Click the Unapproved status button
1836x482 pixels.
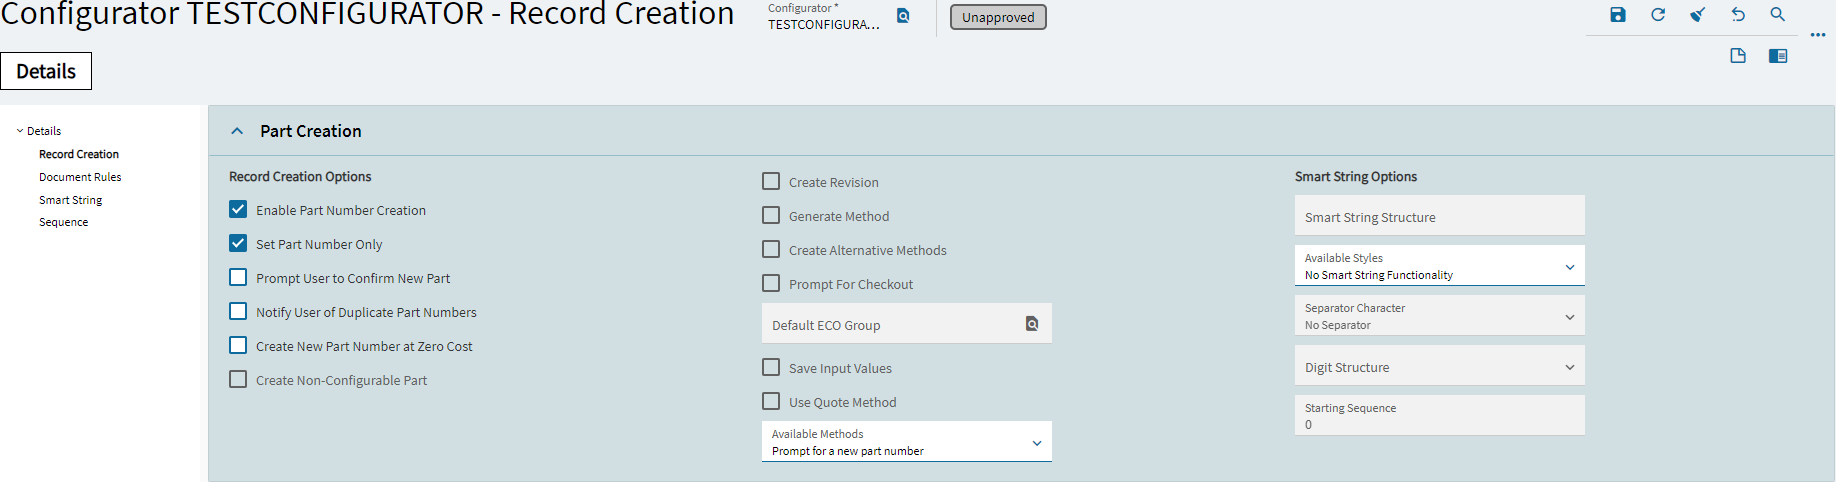pyautogui.click(x=998, y=17)
